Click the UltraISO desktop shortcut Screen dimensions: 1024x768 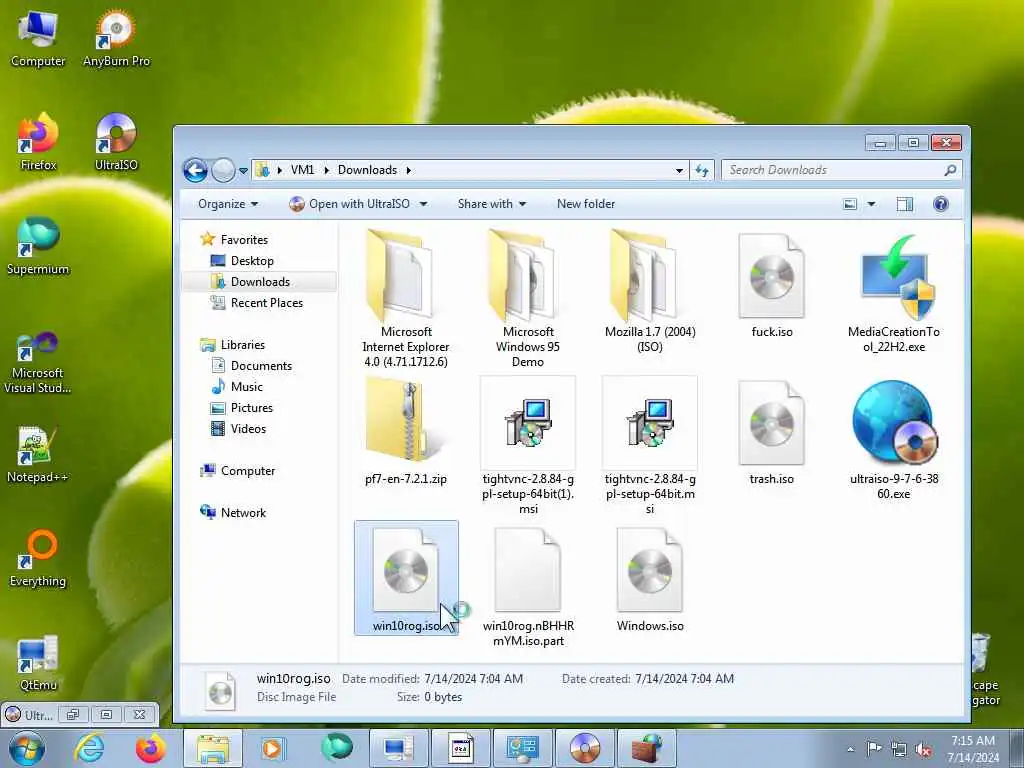pos(116,142)
